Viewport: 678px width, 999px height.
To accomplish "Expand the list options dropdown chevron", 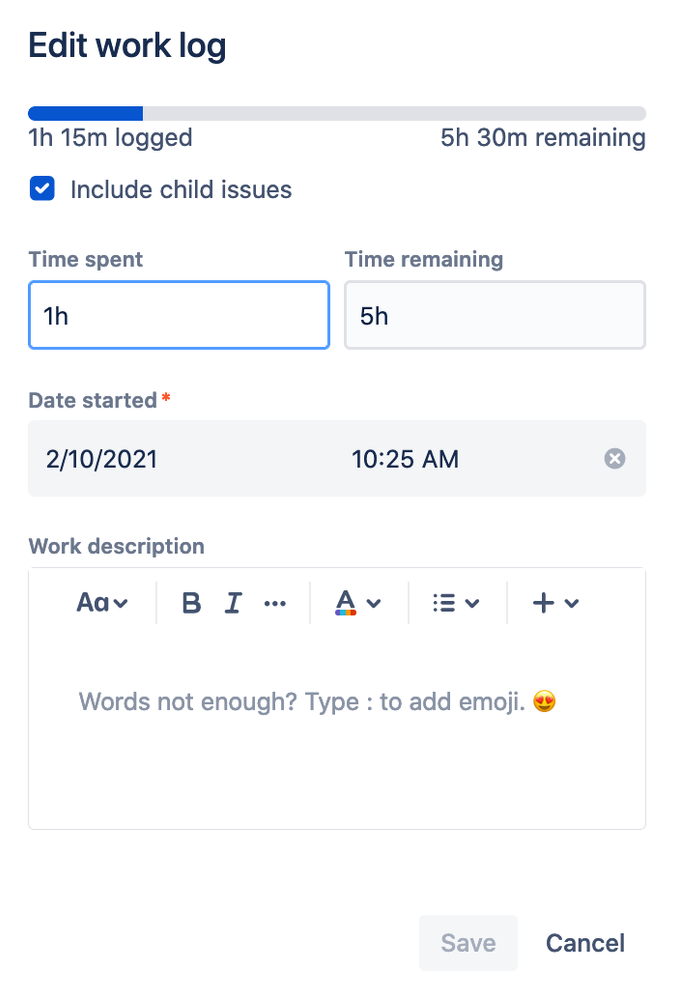I will click(x=473, y=603).
